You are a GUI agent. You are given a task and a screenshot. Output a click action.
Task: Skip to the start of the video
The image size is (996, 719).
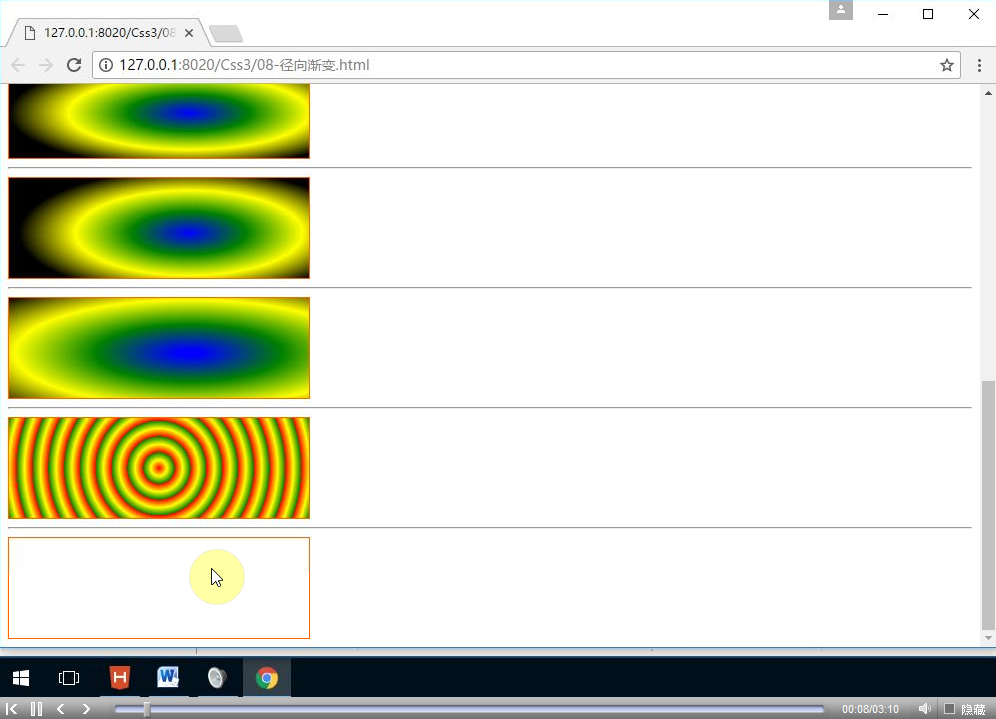(12, 709)
